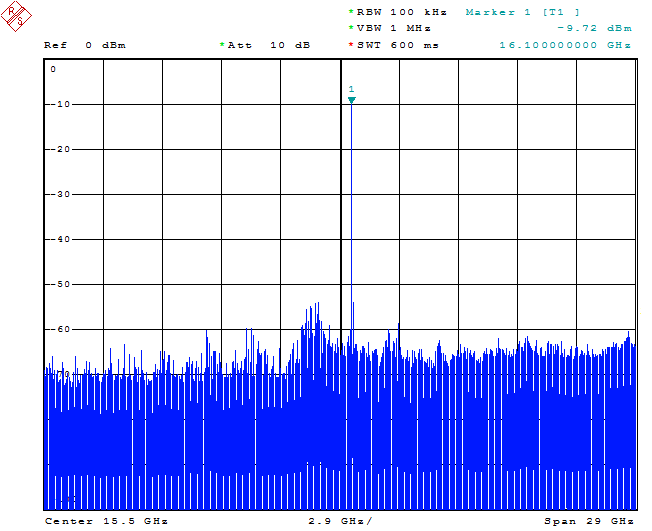The image size is (652, 531).
Task: Click marker frequency '16.100000000 GHz'
Action: coord(565,45)
